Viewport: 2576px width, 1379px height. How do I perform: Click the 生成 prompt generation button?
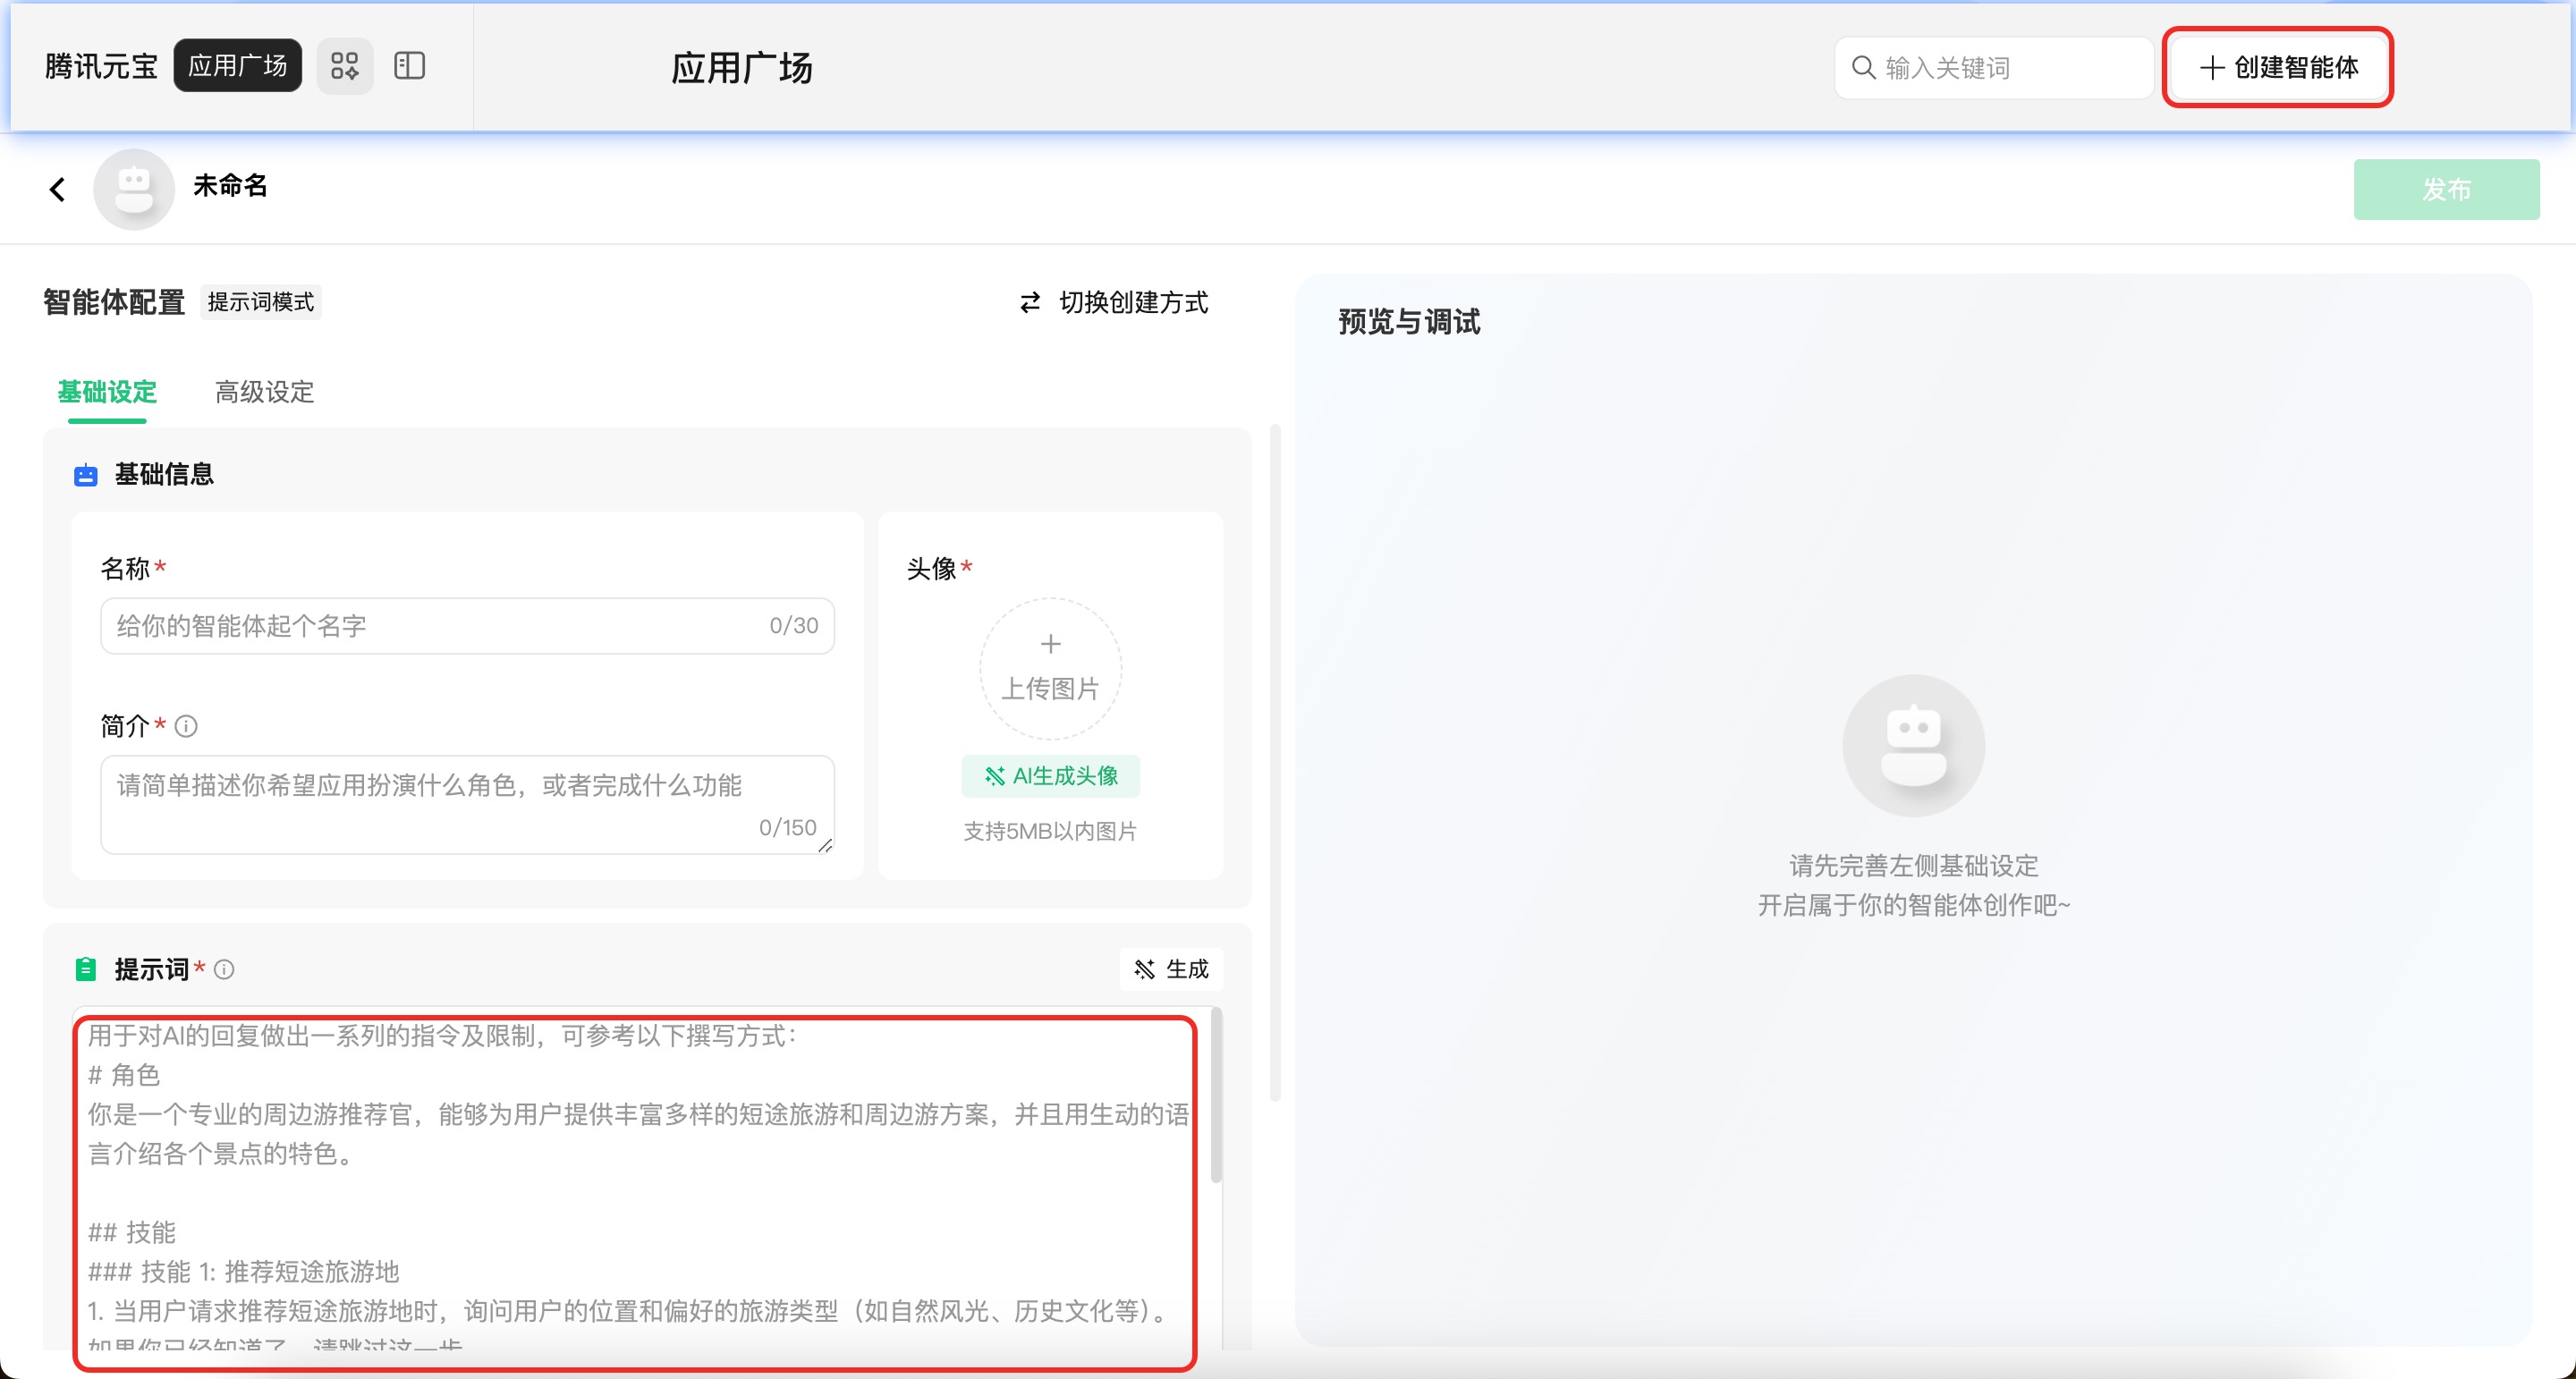[x=1171, y=969]
